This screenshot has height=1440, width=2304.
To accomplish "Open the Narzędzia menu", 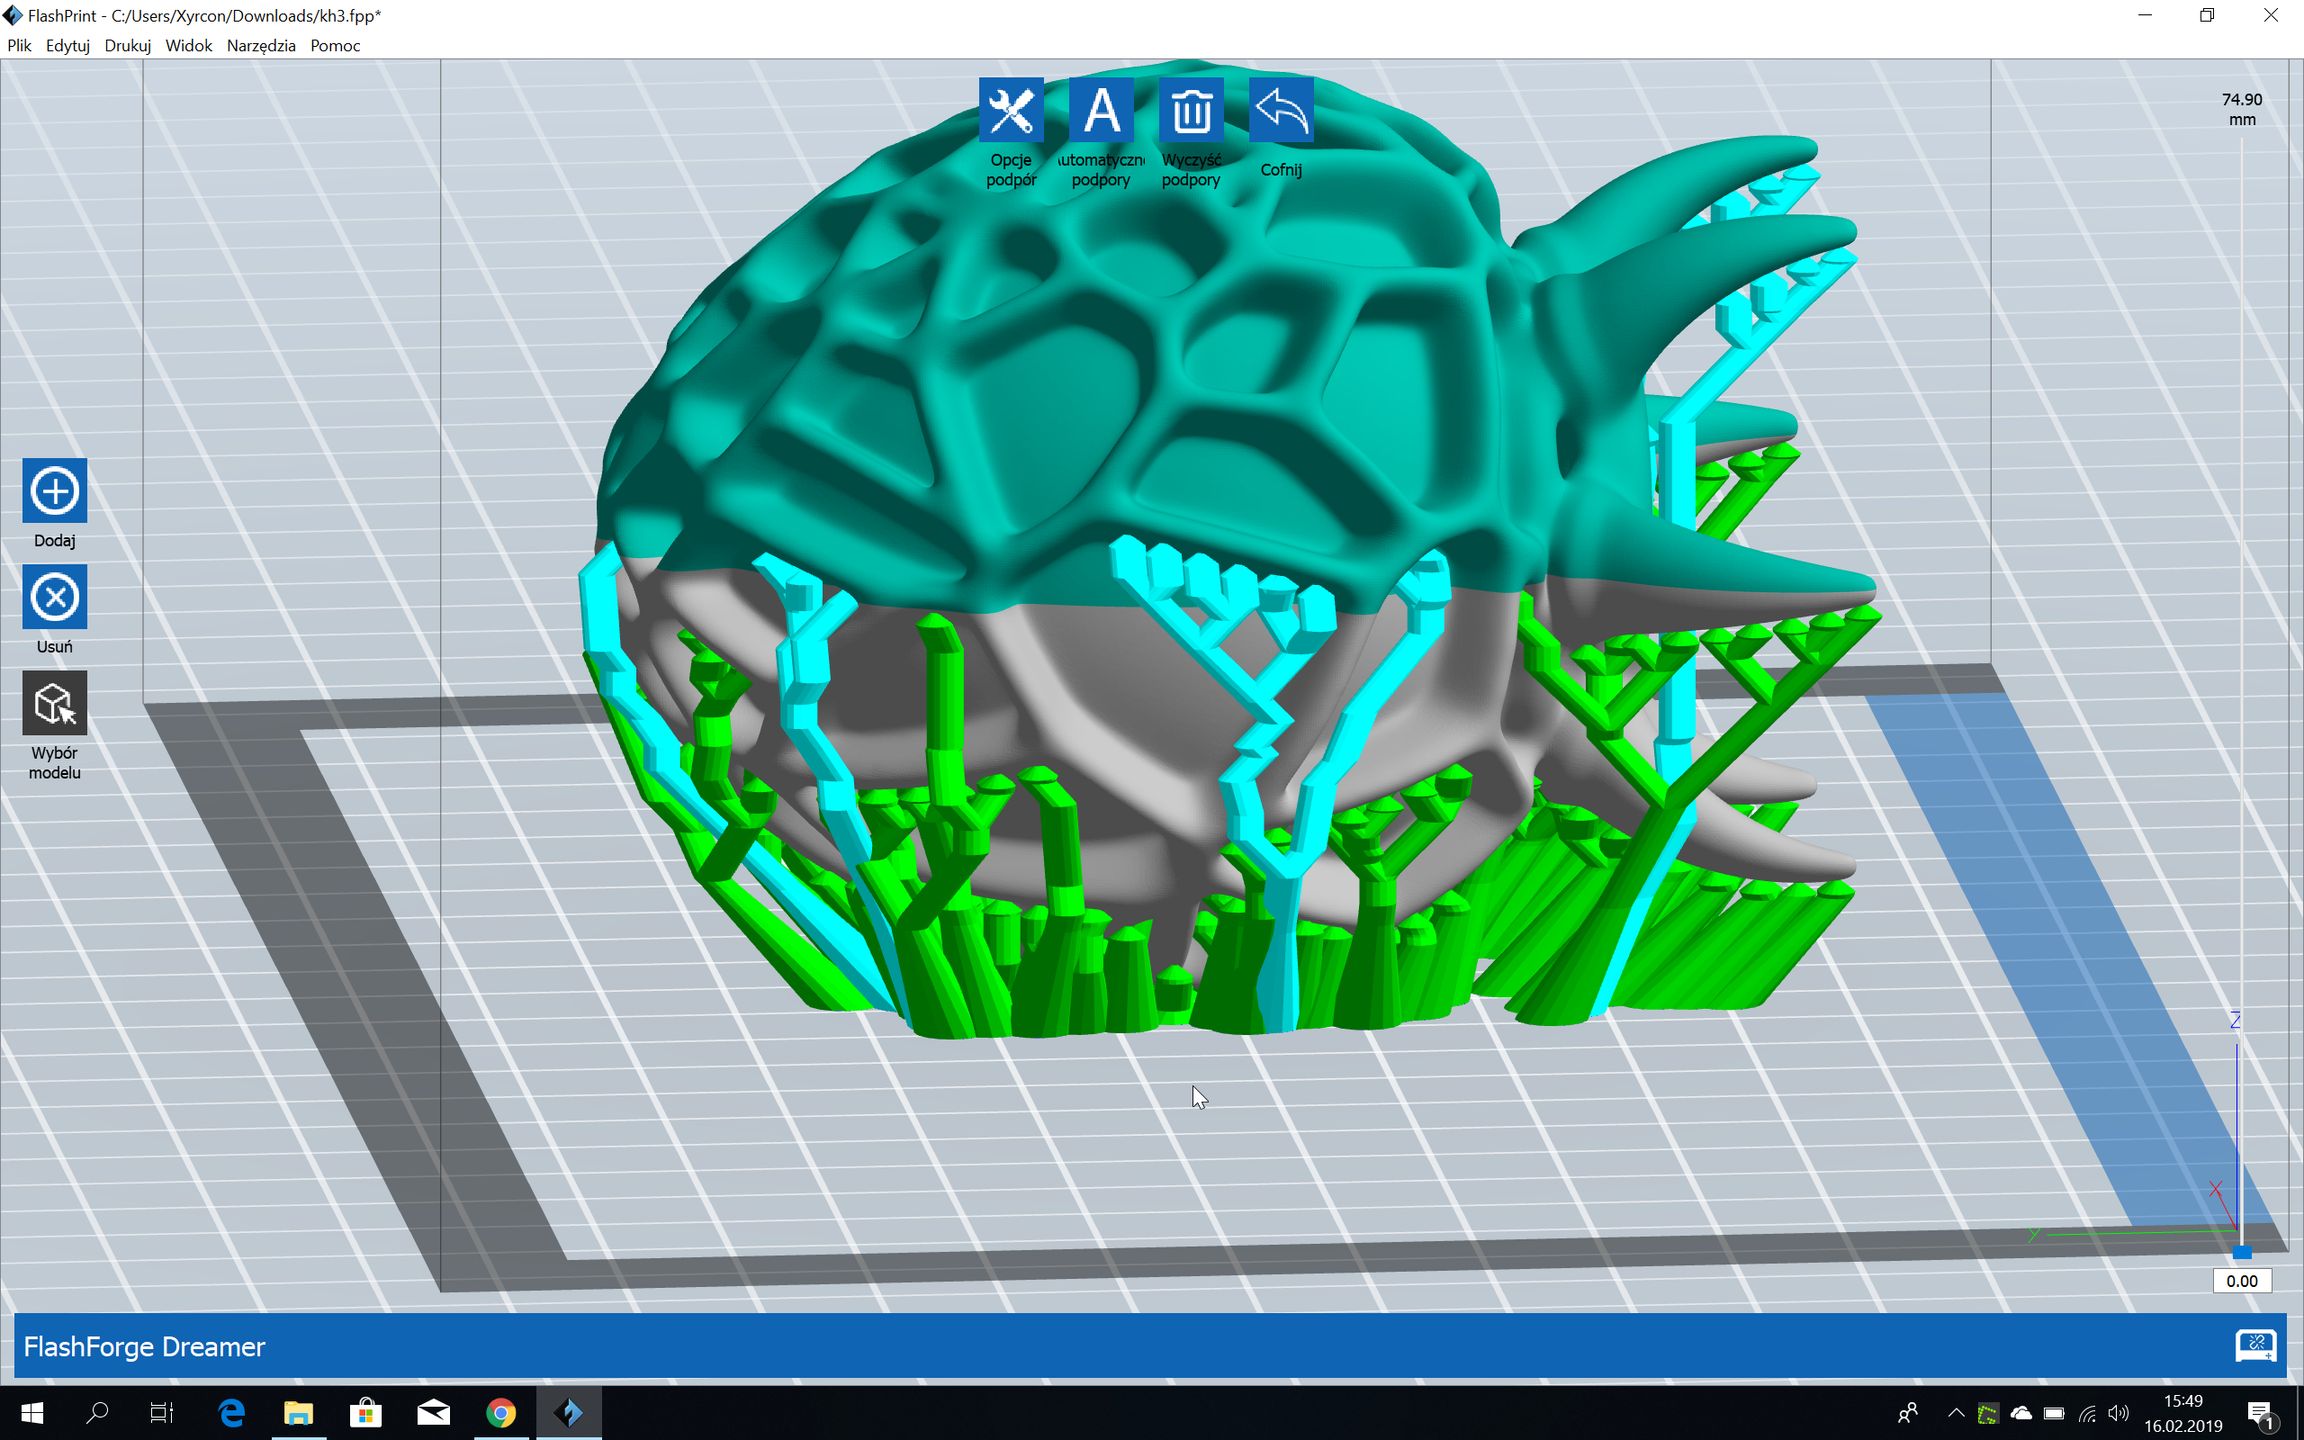I will click(x=260, y=46).
